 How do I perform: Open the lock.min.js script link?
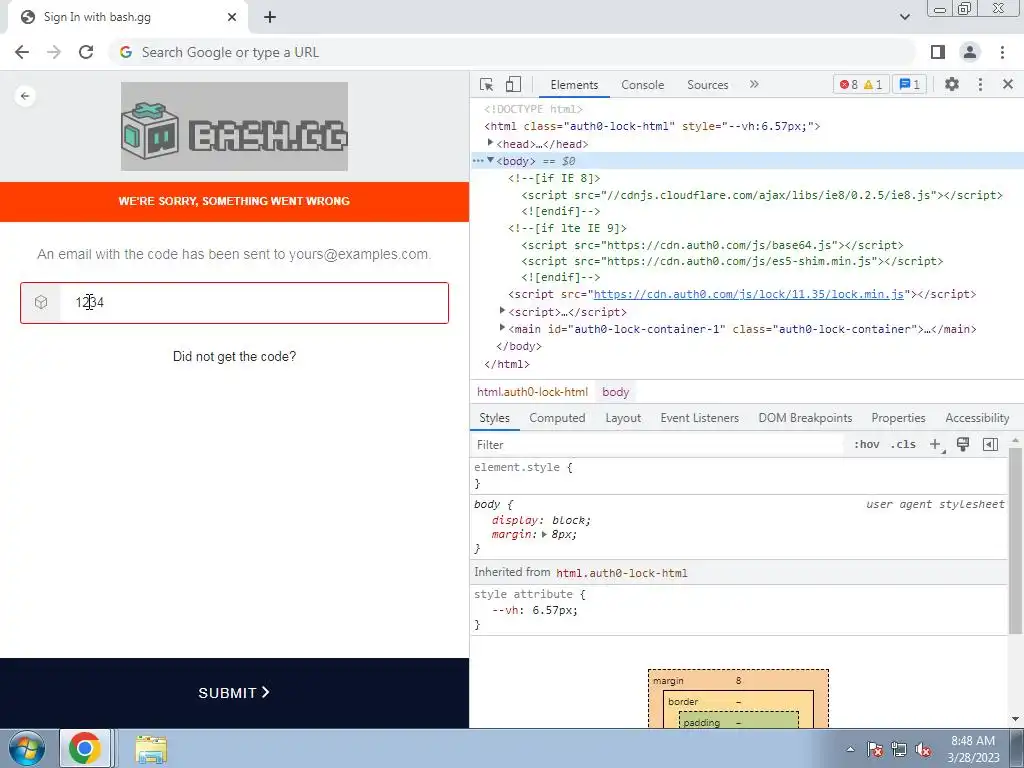click(x=748, y=295)
